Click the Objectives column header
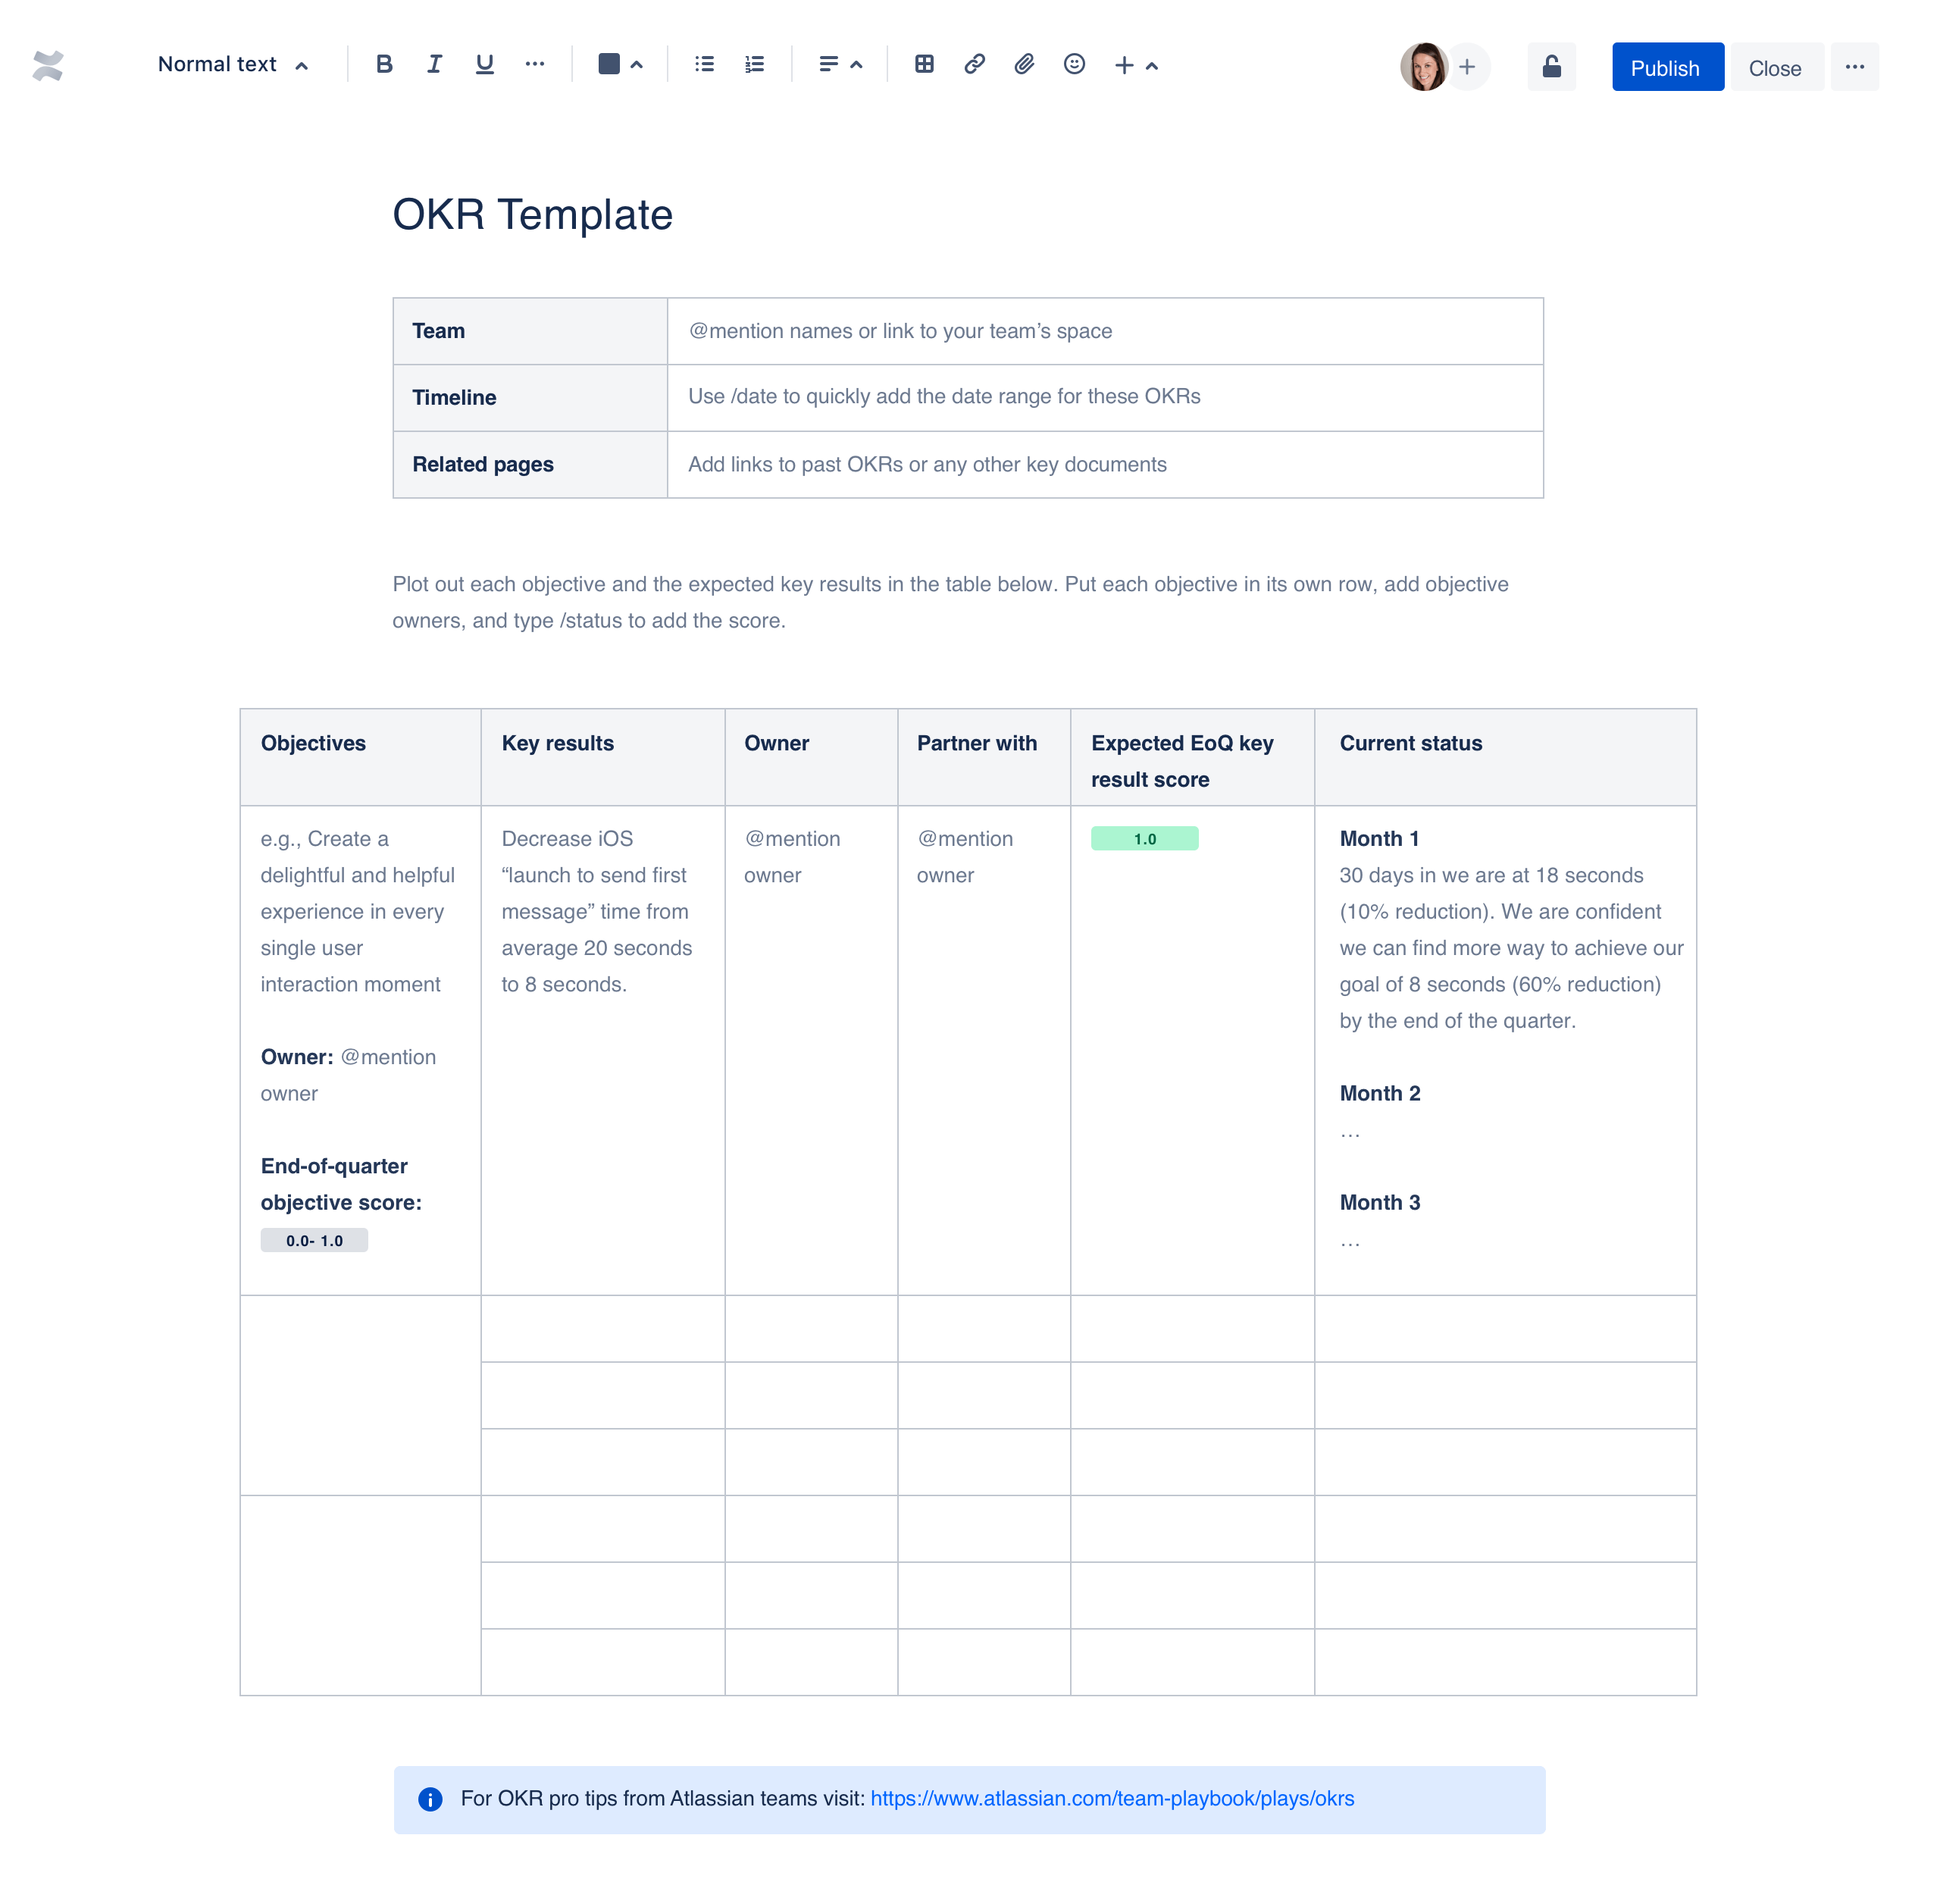 pyautogui.click(x=360, y=758)
